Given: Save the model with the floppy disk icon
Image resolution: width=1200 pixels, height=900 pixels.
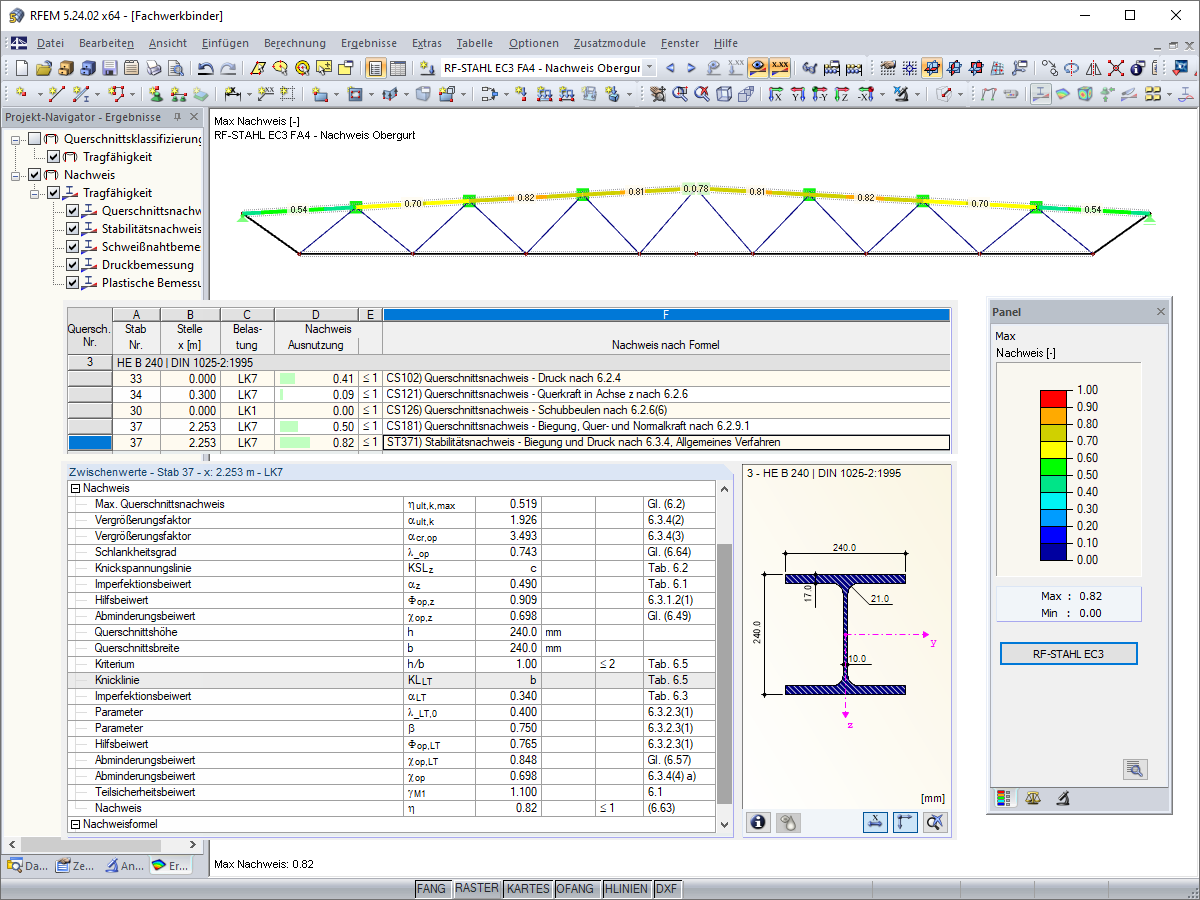Looking at the screenshot, I should click(109, 68).
